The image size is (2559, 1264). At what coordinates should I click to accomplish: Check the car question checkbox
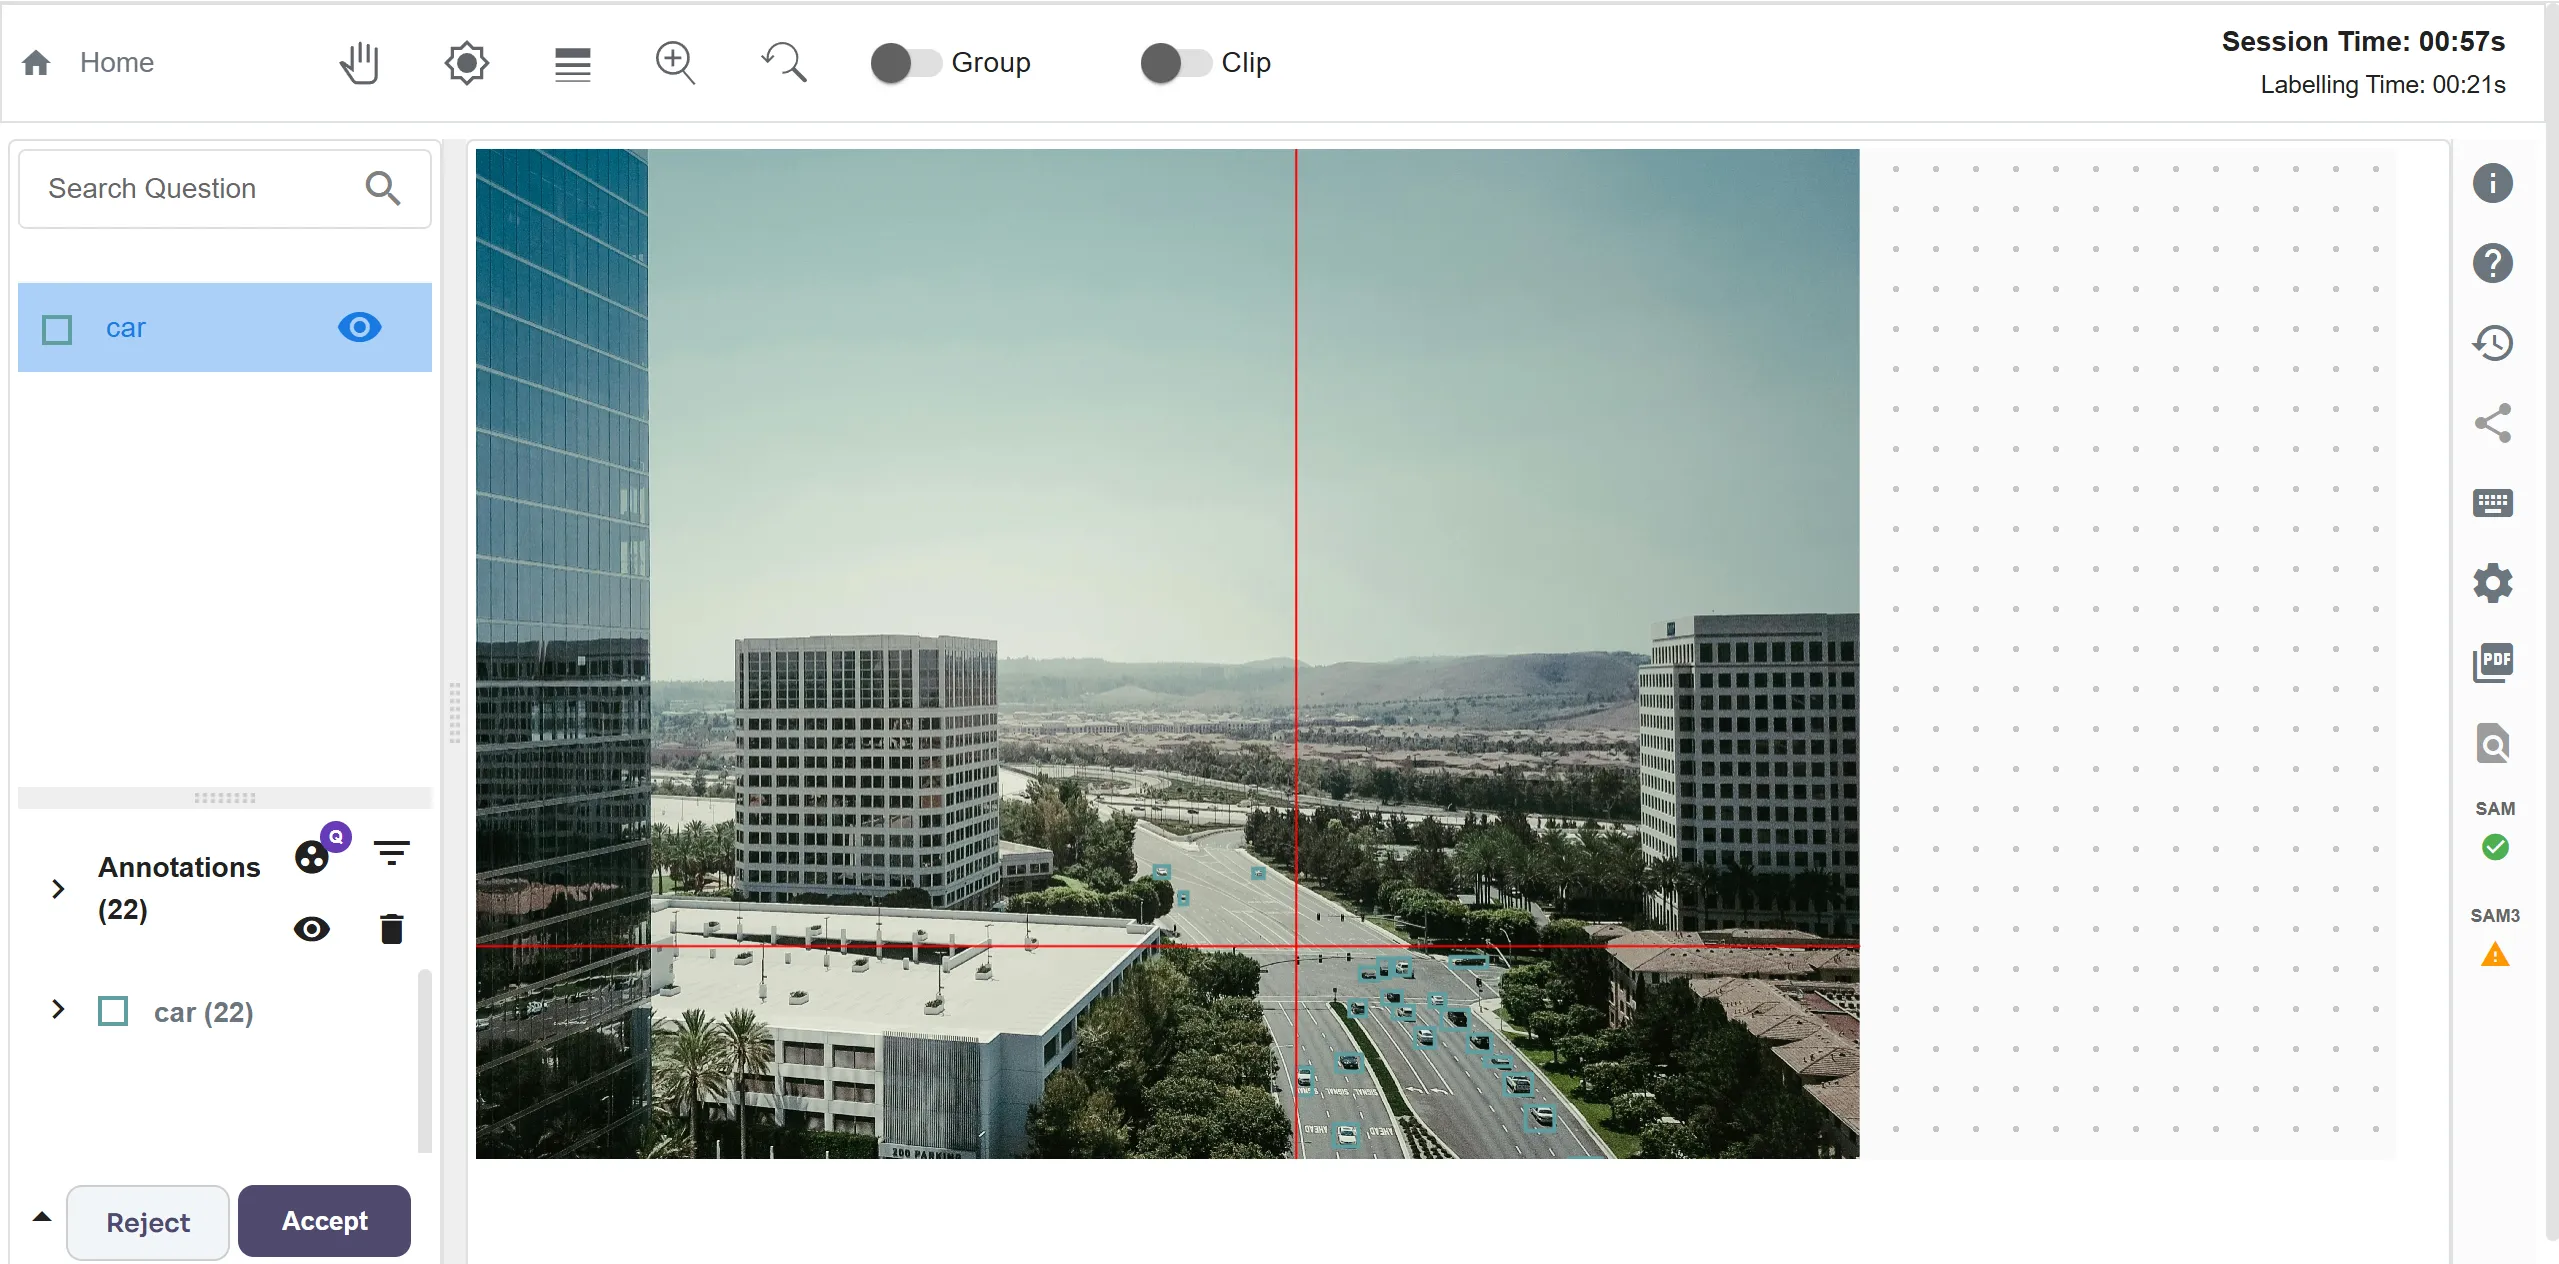tap(57, 328)
